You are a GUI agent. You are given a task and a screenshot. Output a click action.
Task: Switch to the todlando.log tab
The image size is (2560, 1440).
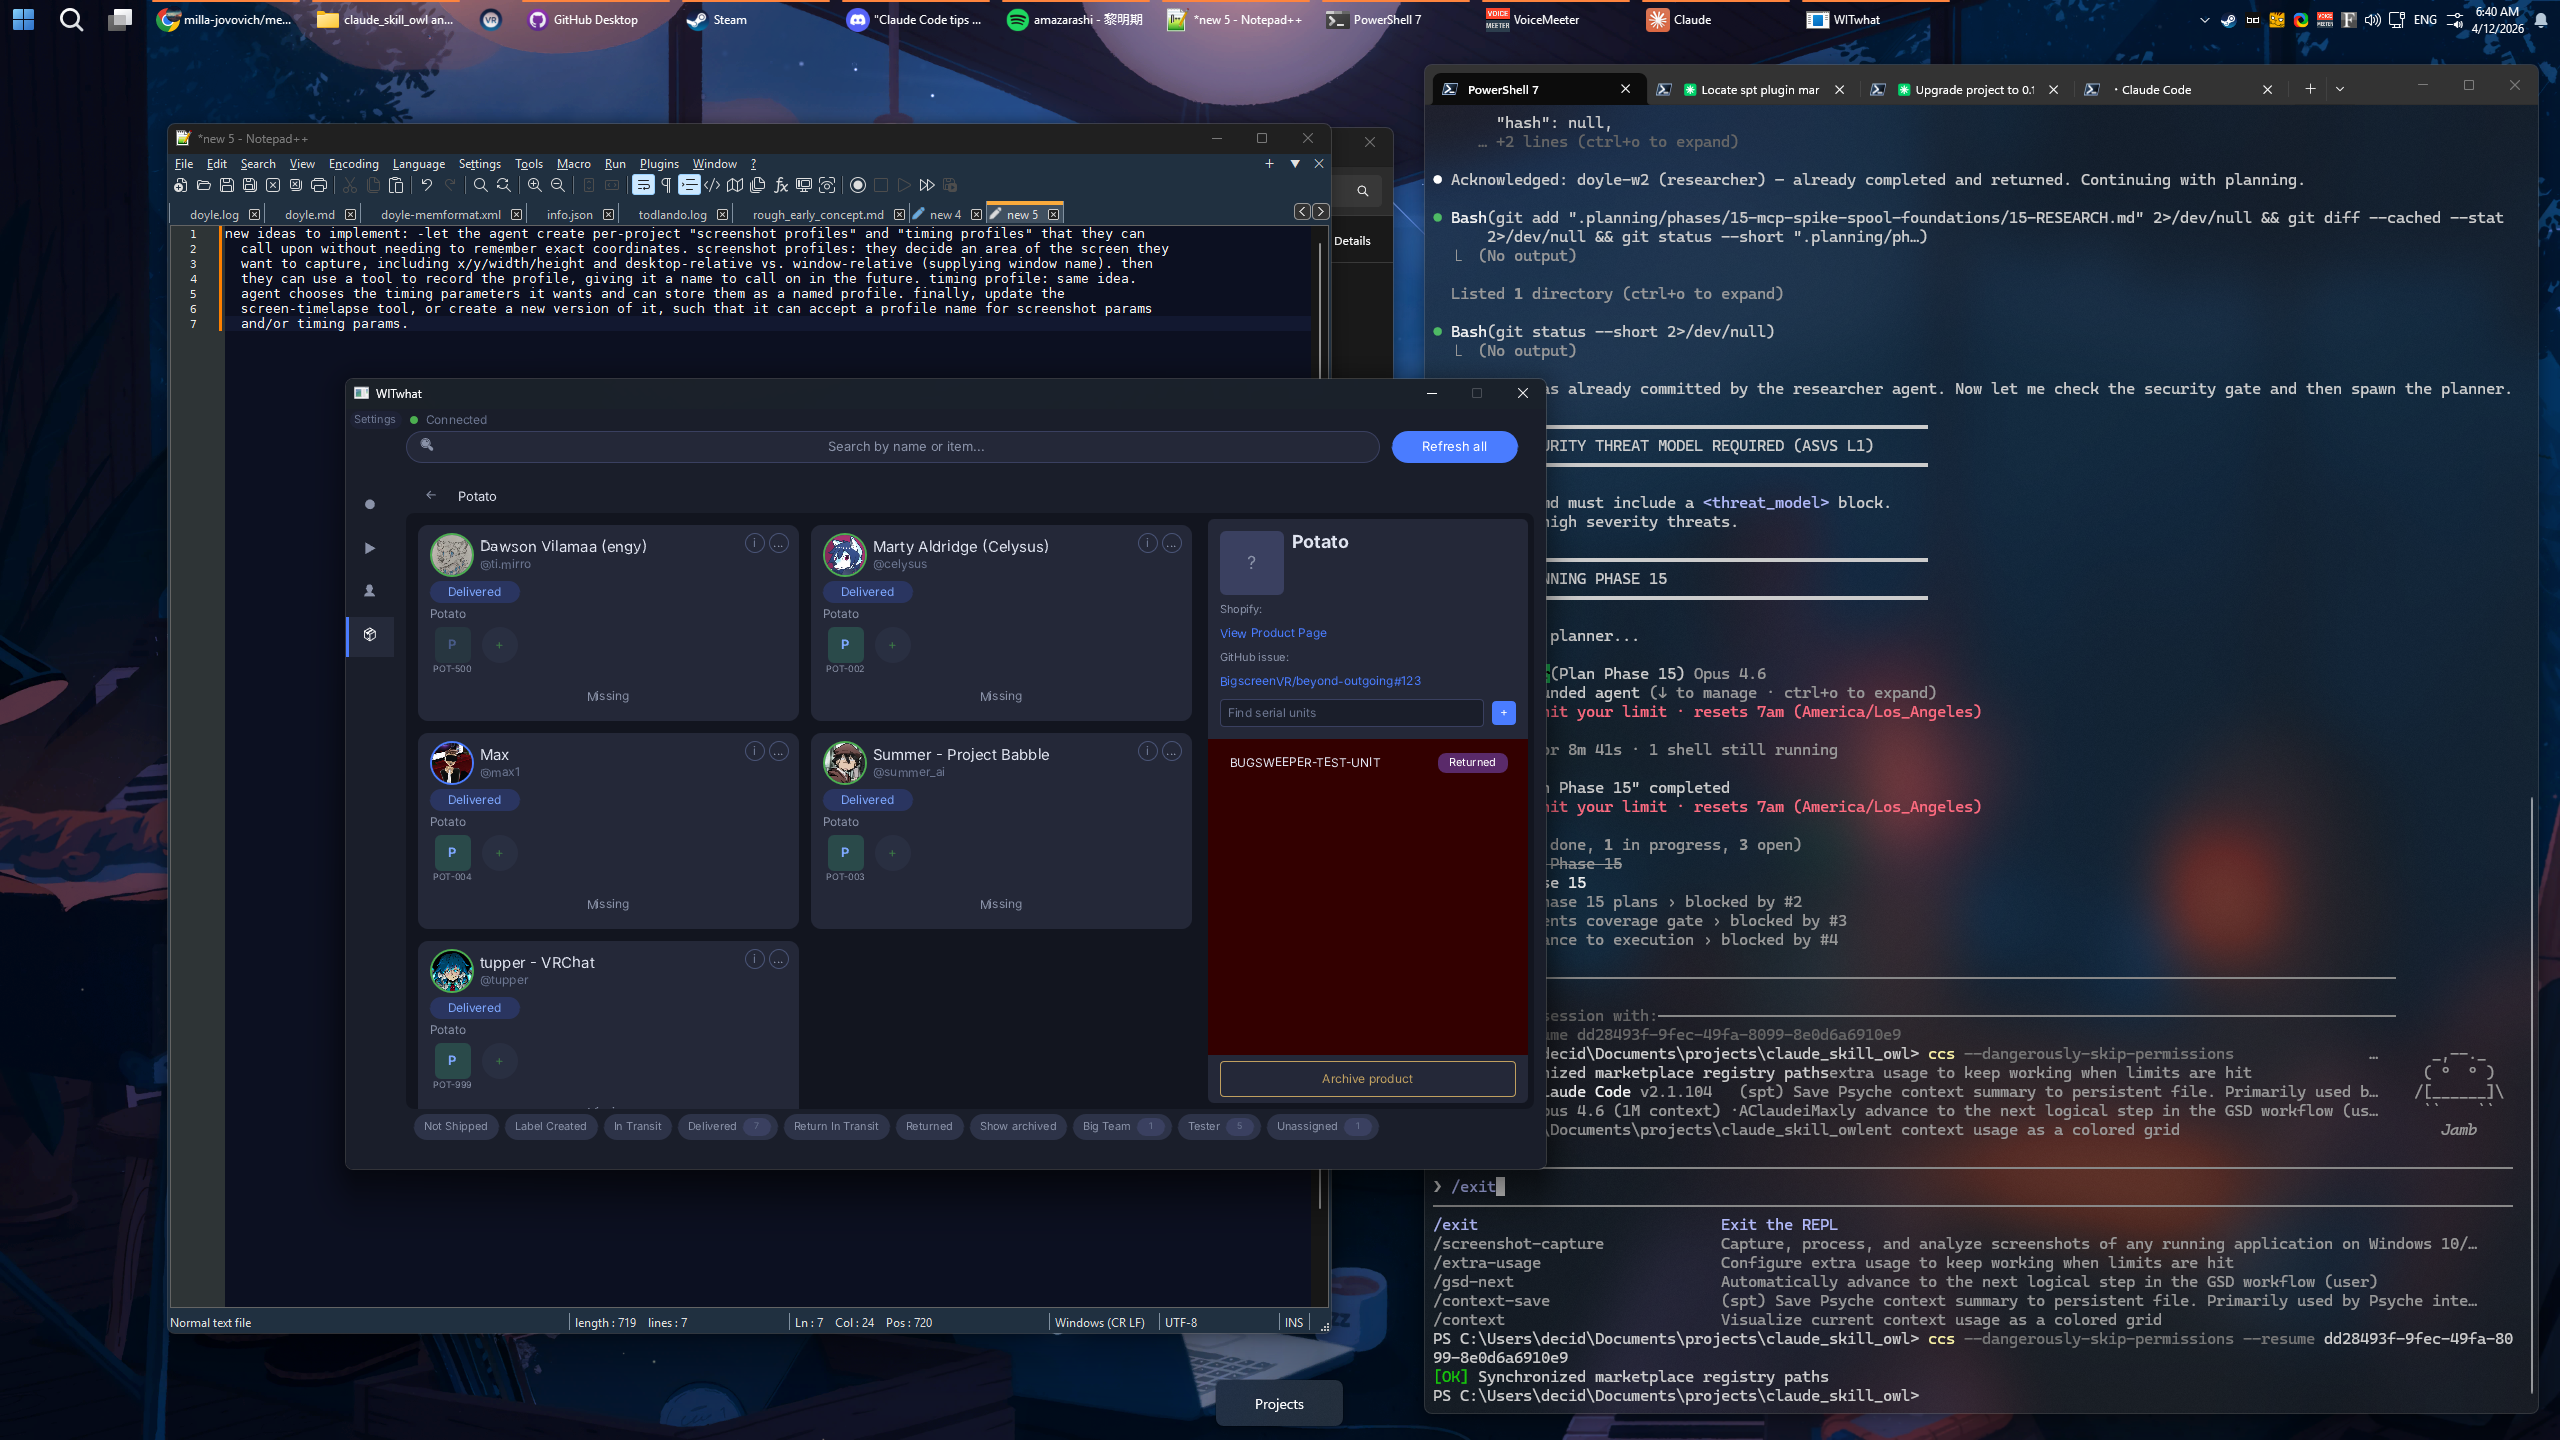672,214
